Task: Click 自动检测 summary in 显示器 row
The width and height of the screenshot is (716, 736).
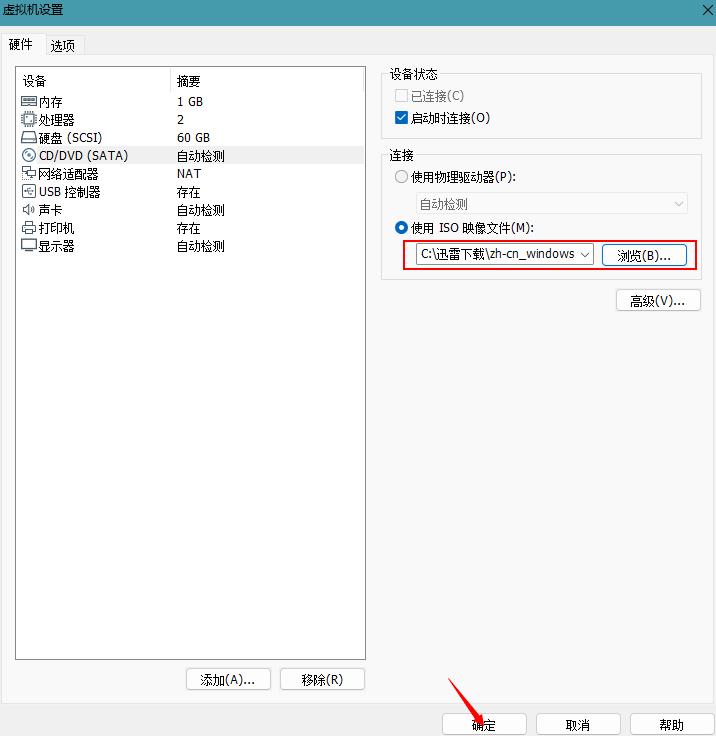Action: 200,246
